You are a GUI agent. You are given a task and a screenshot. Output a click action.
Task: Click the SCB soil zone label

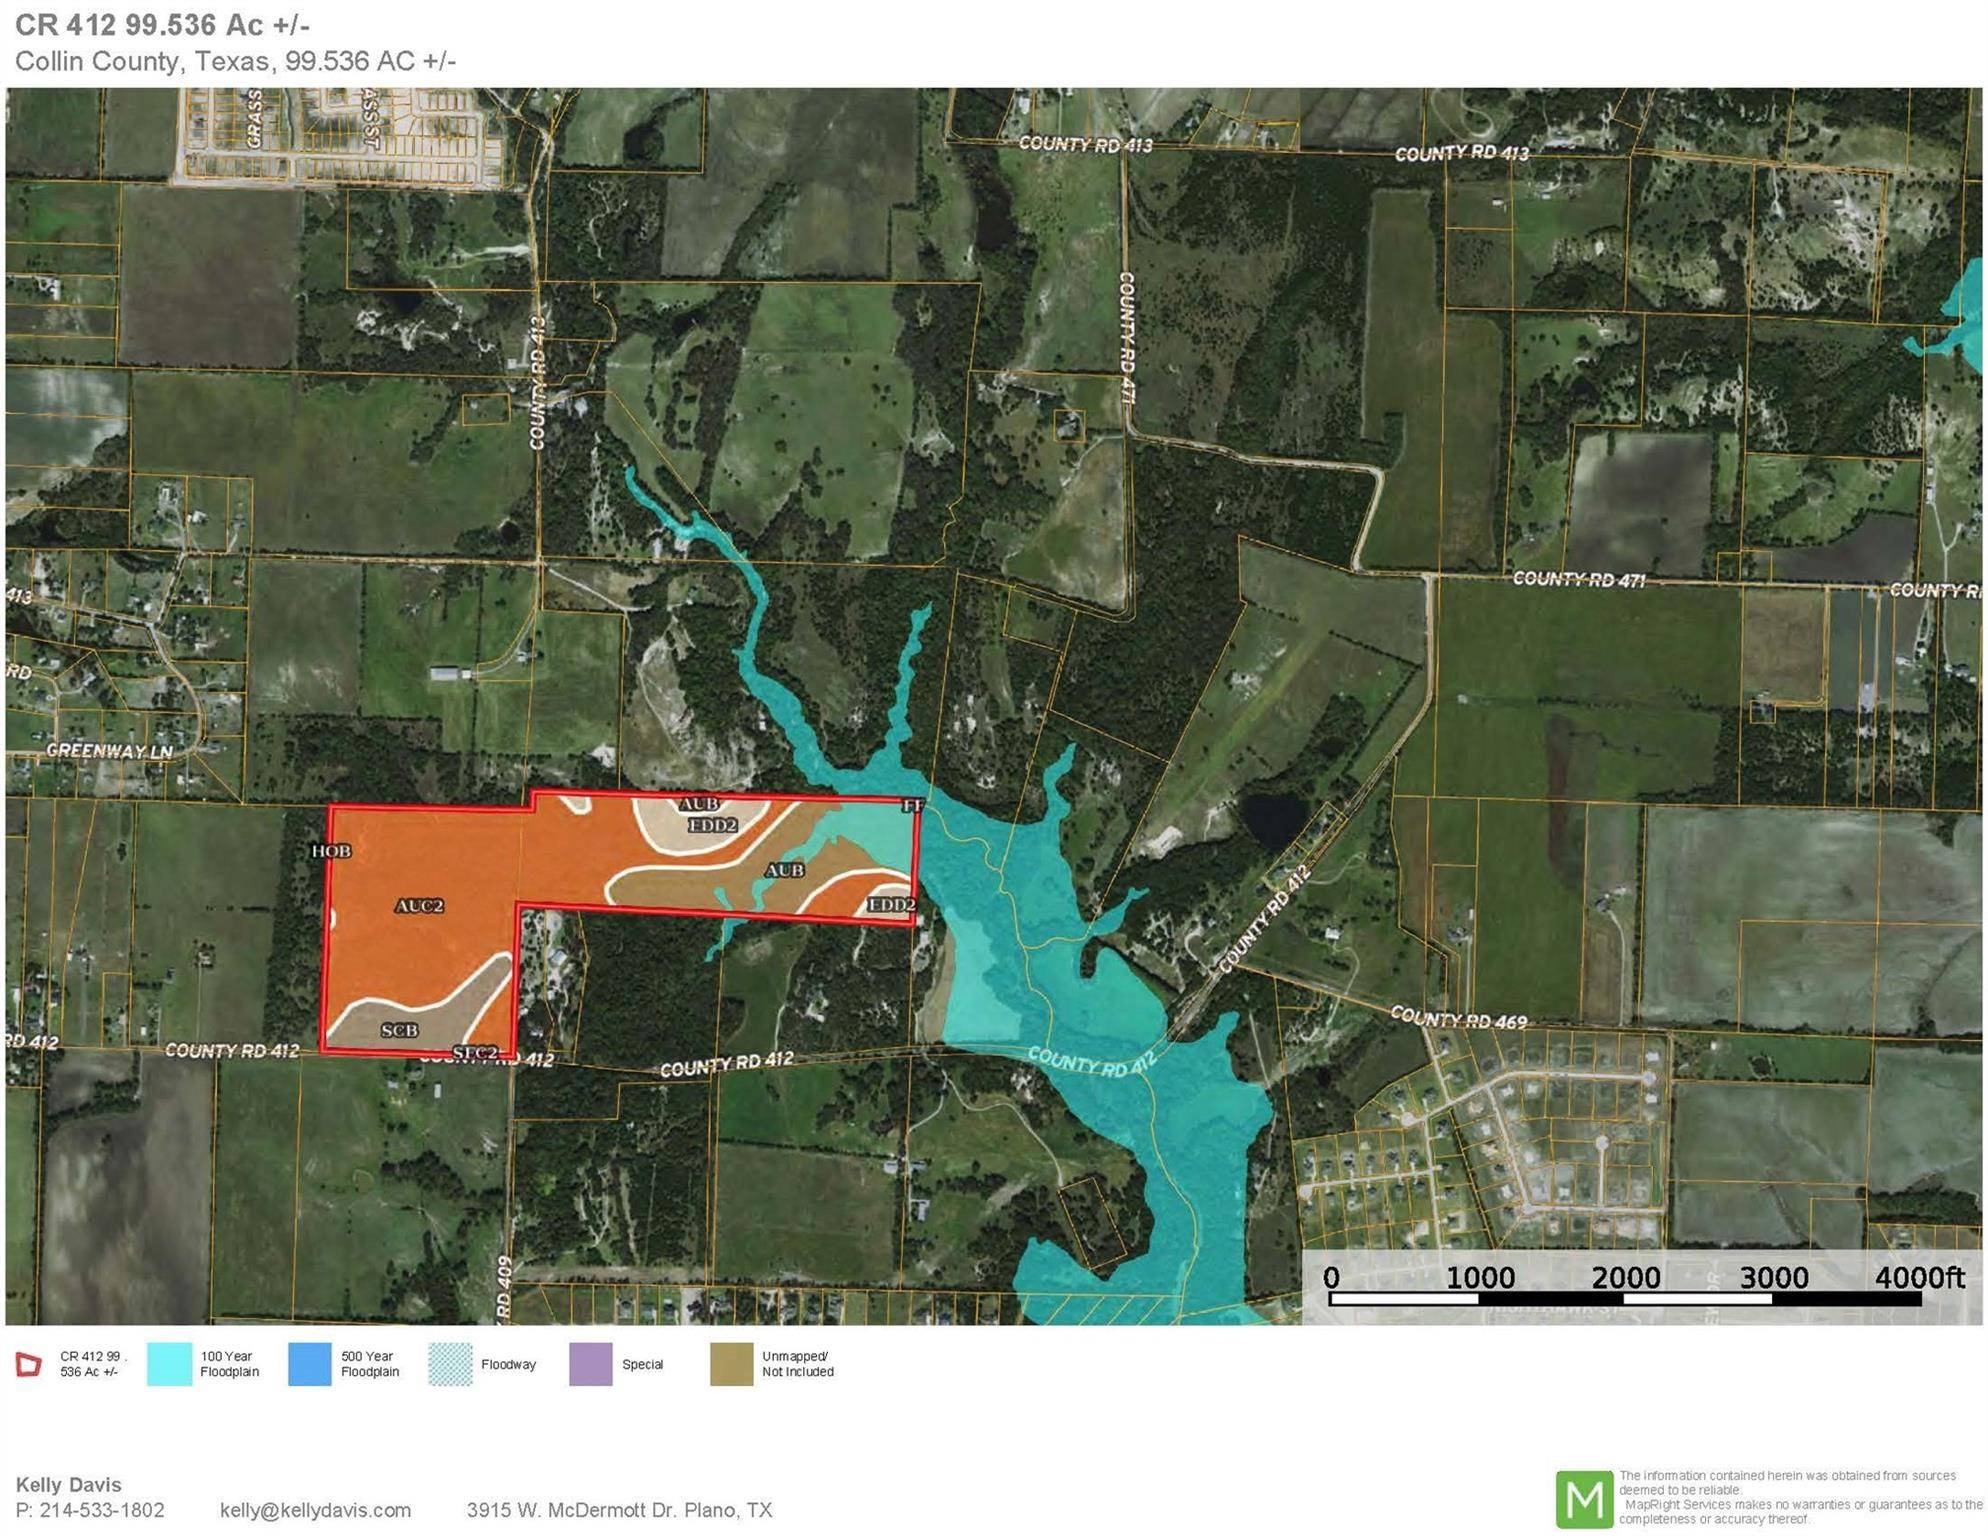(x=399, y=1030)
